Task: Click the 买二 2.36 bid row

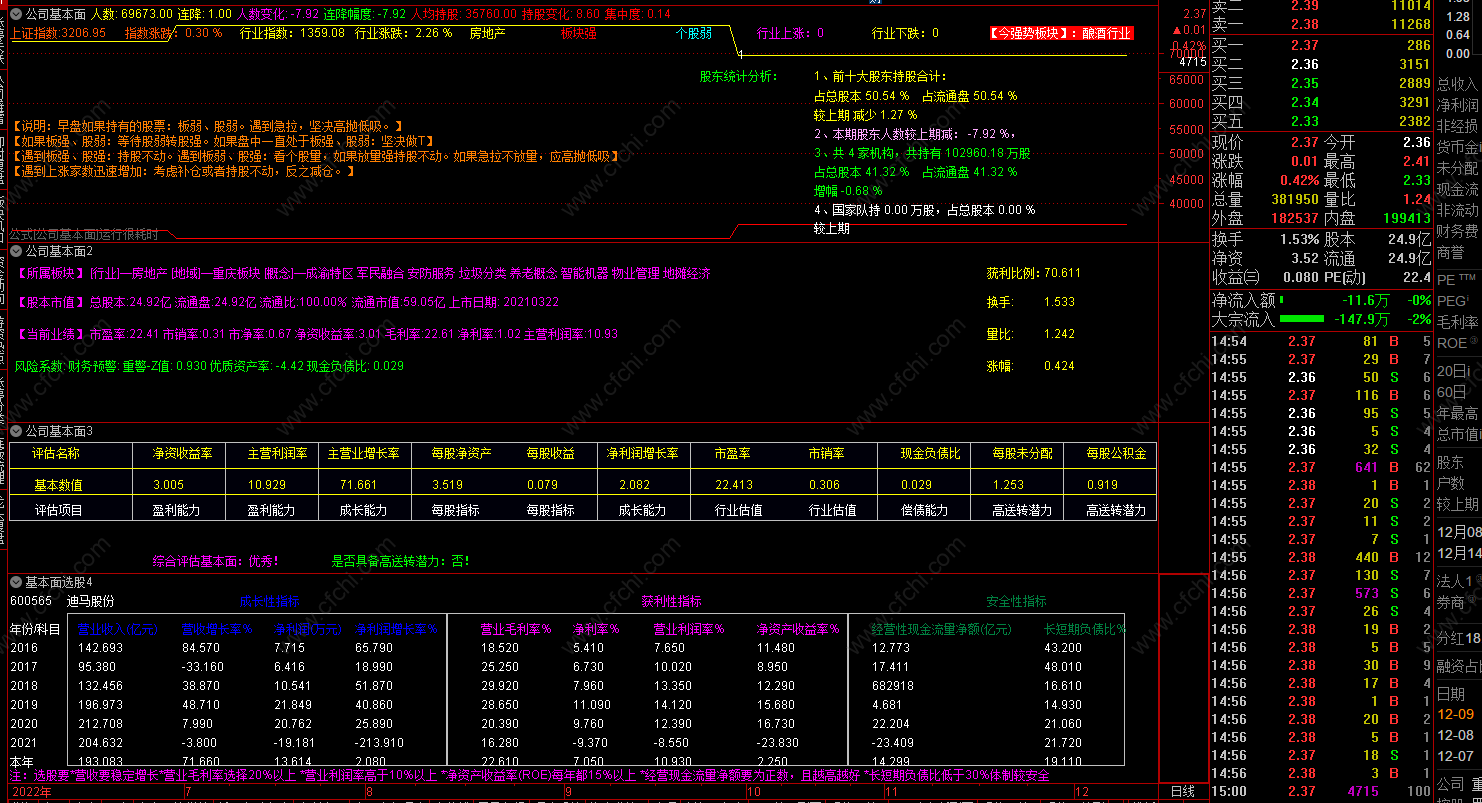Action: pos(1321,64)
